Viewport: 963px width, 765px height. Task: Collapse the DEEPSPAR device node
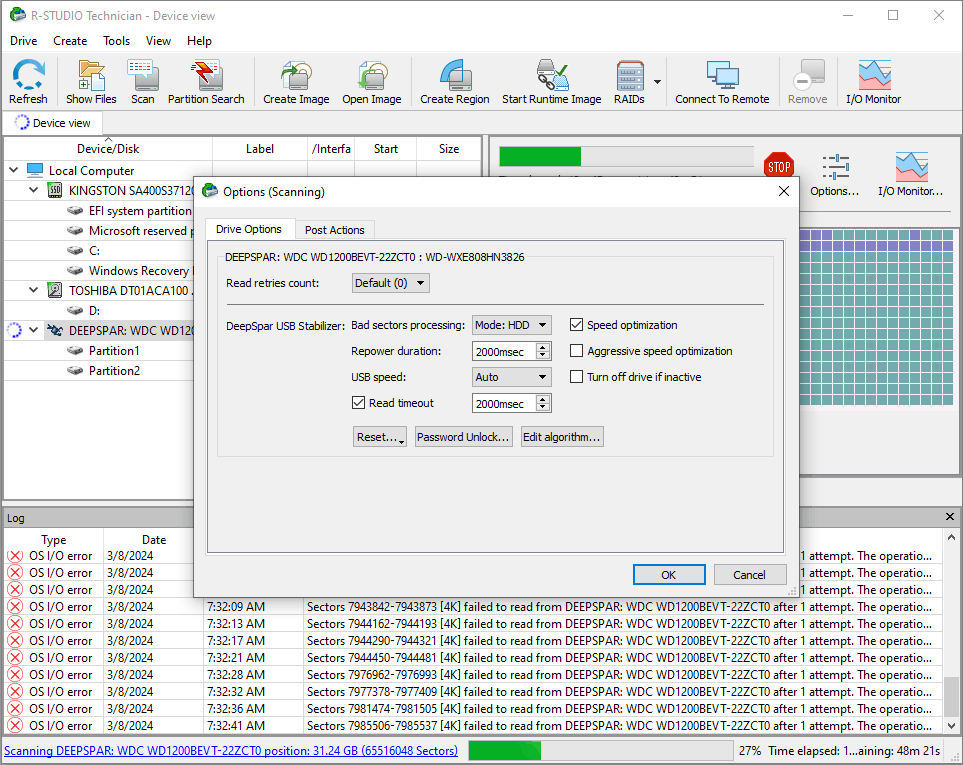pos(34,330)
